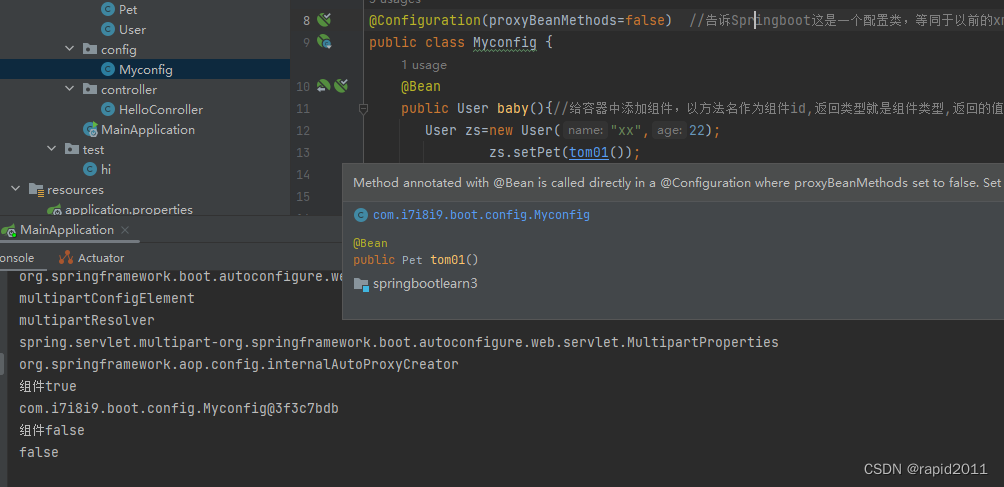
Task: Follow the tom01() method call link
Action: point(588,152)
